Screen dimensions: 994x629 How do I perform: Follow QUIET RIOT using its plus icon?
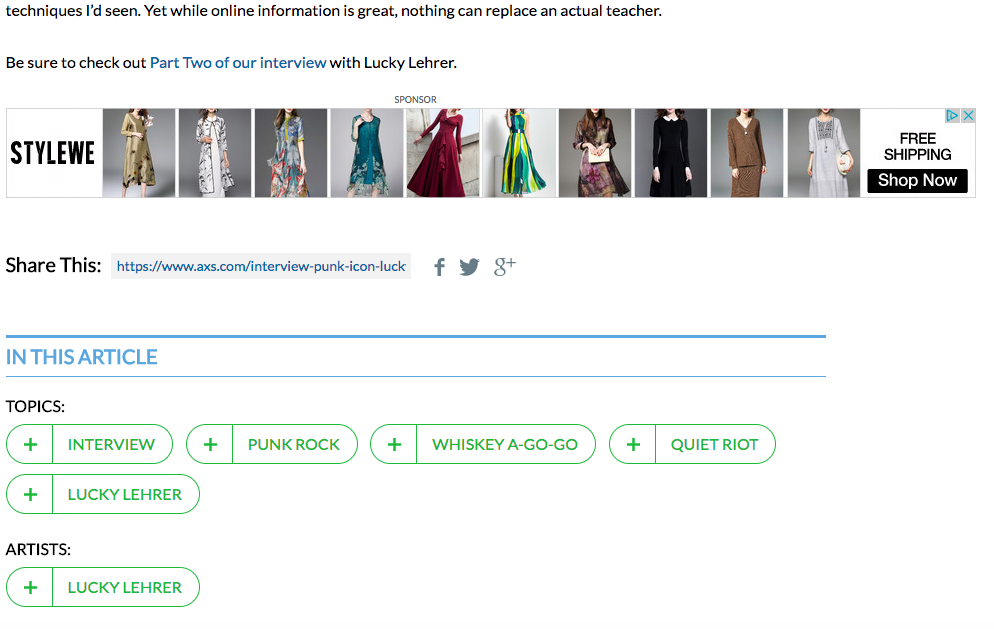tap(633, 444)
